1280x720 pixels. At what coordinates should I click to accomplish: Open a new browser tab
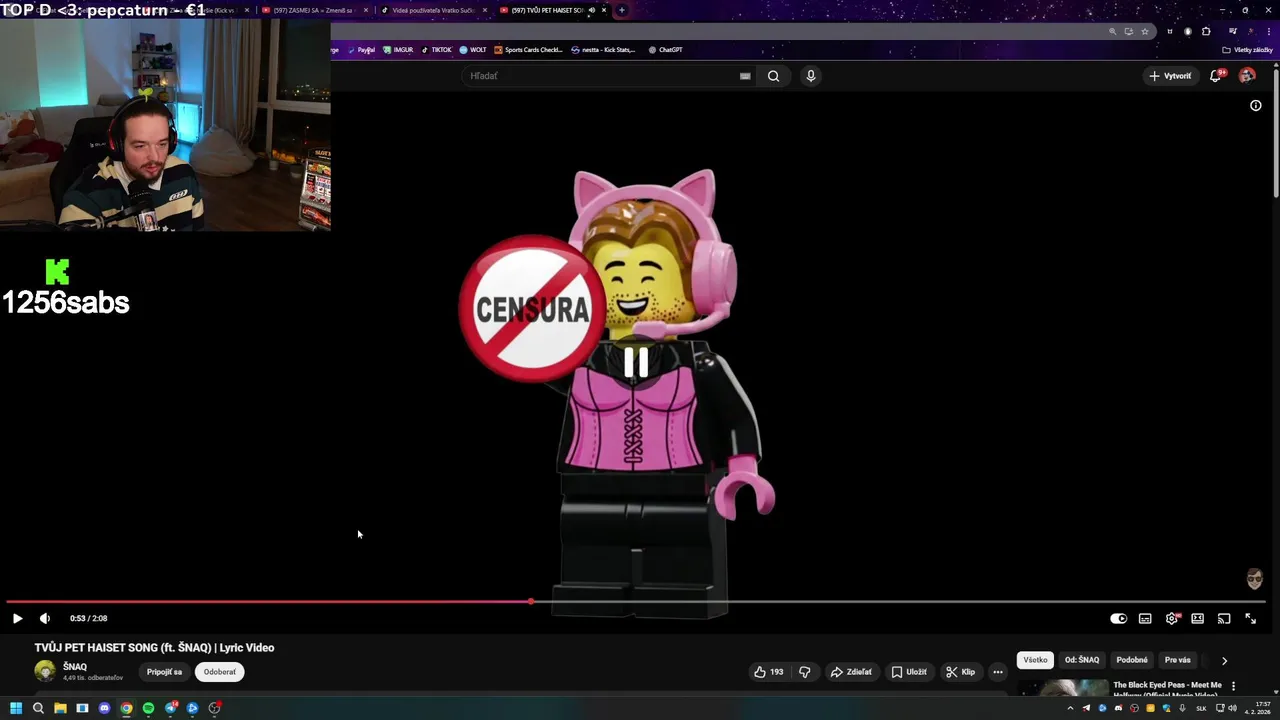[x=622, y=10]
